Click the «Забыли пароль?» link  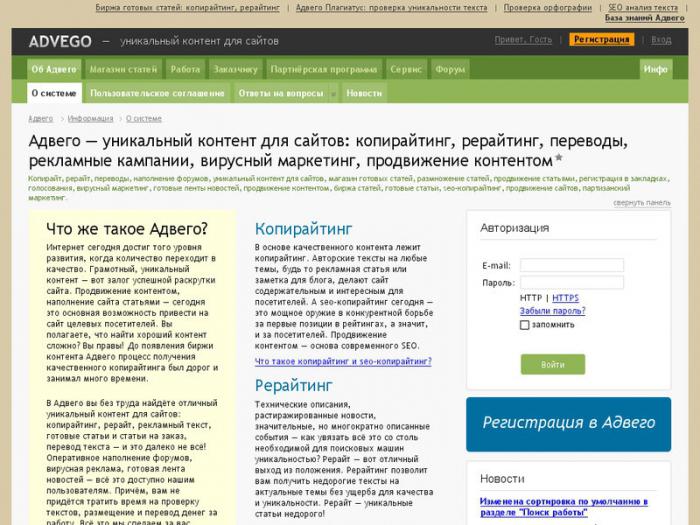553,311
